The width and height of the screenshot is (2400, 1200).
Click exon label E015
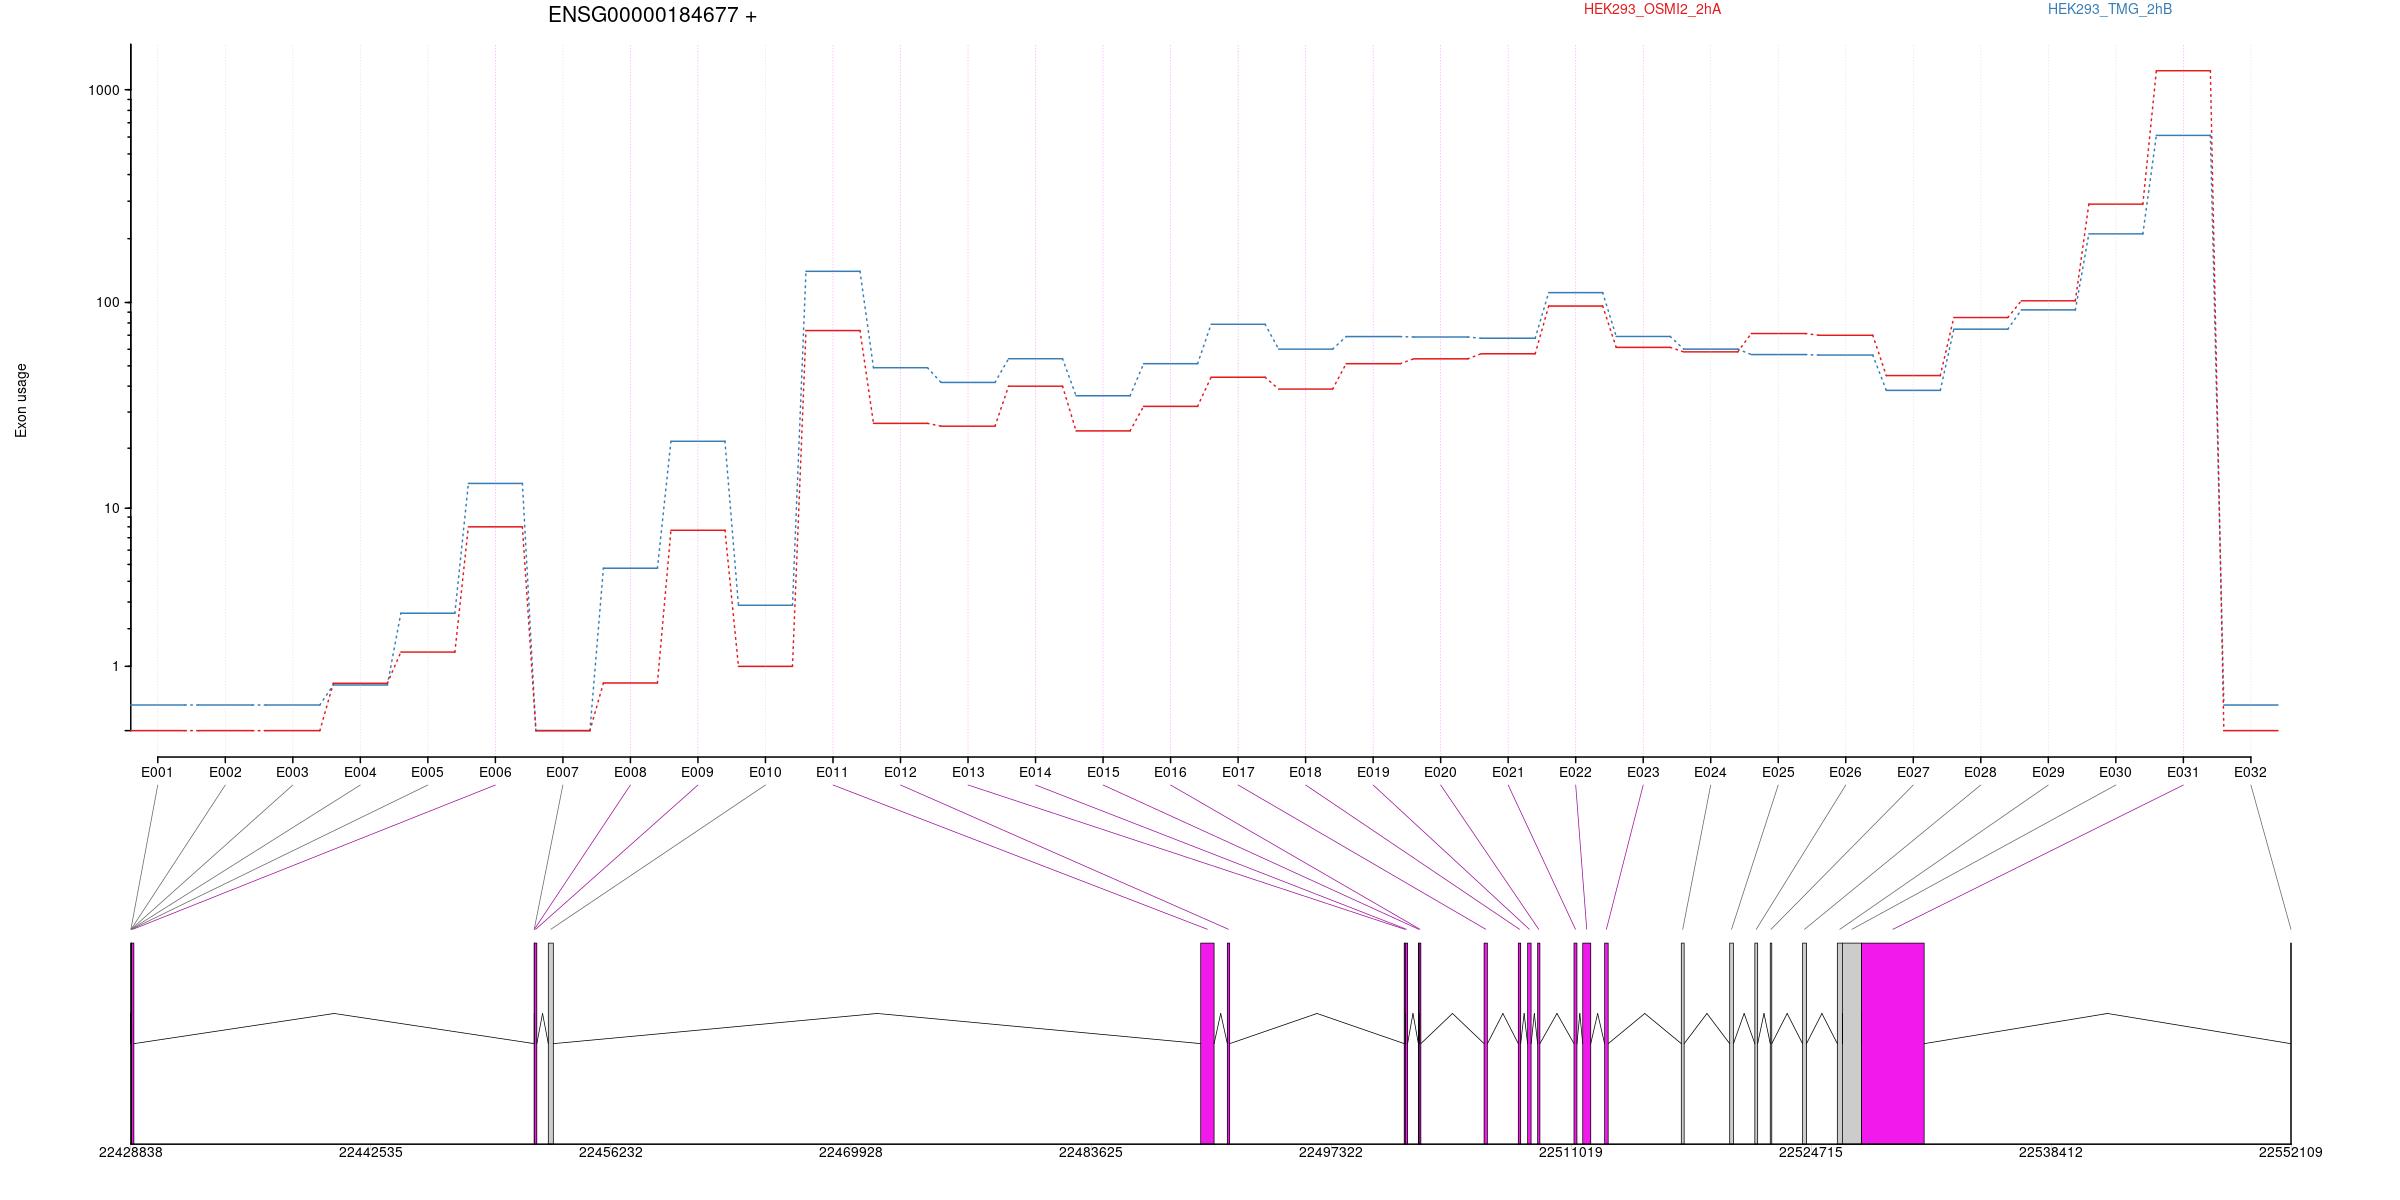(x=1103, y=772)
